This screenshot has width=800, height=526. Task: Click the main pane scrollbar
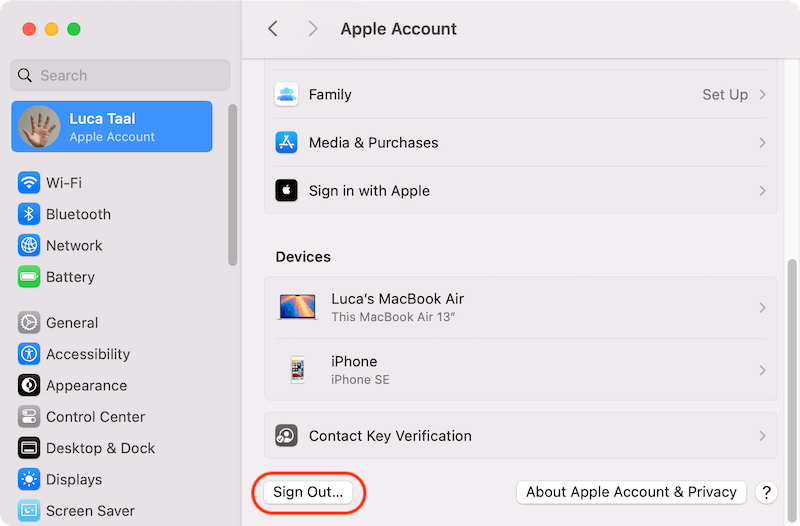pos(792,390)
